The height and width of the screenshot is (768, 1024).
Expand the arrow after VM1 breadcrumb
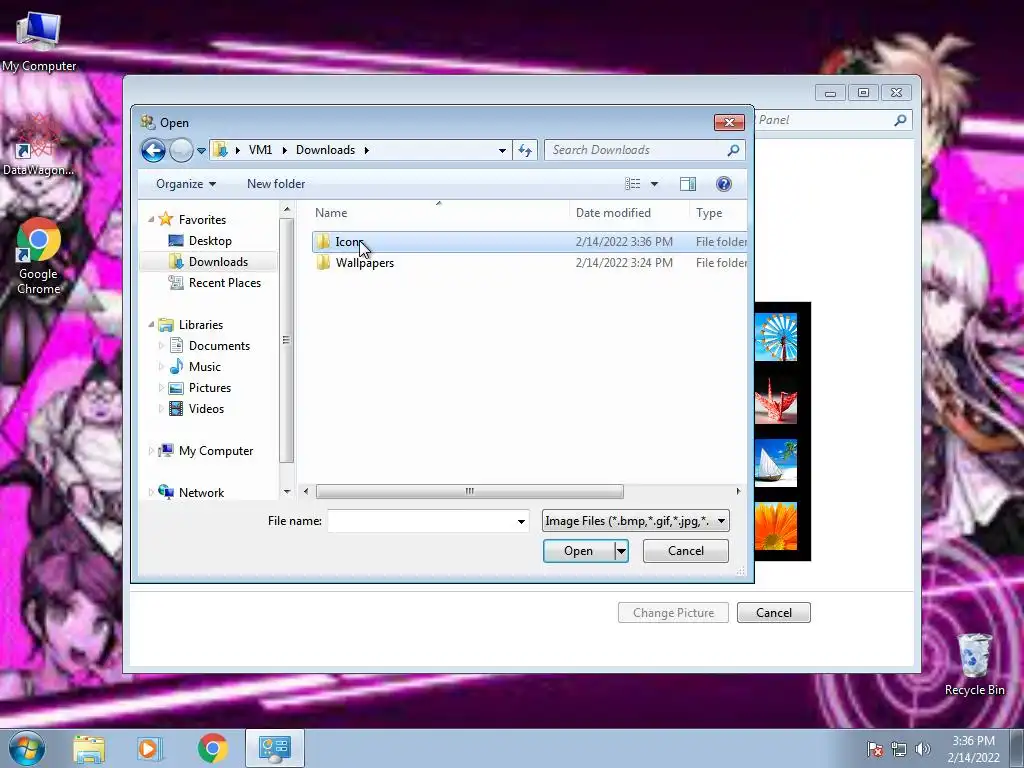[284, 150]
